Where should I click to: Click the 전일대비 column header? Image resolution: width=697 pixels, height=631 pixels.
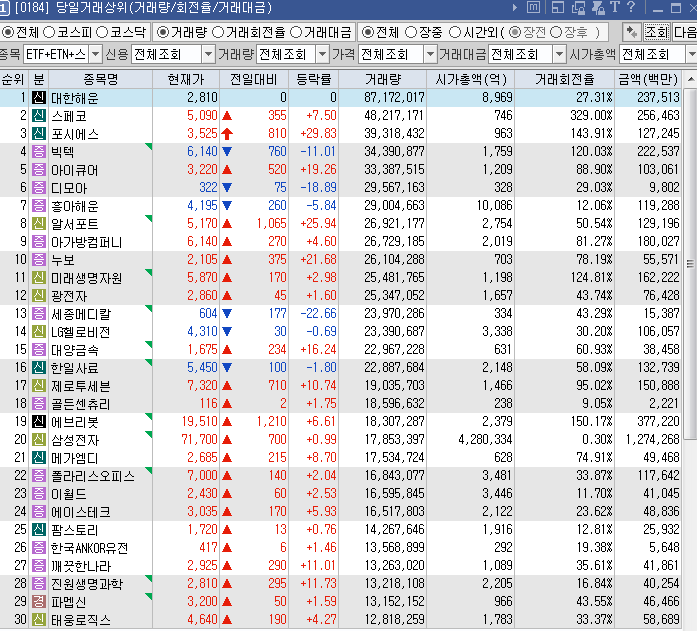pyautogui.click(x=254, y=80)
